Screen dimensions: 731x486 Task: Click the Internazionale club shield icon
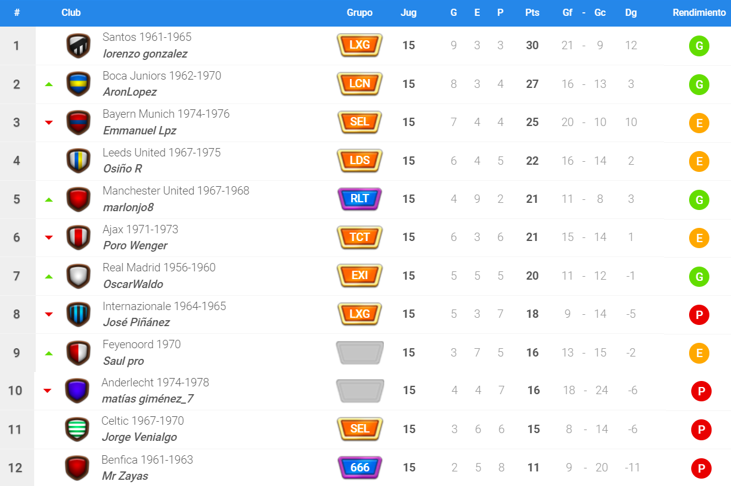78,314
